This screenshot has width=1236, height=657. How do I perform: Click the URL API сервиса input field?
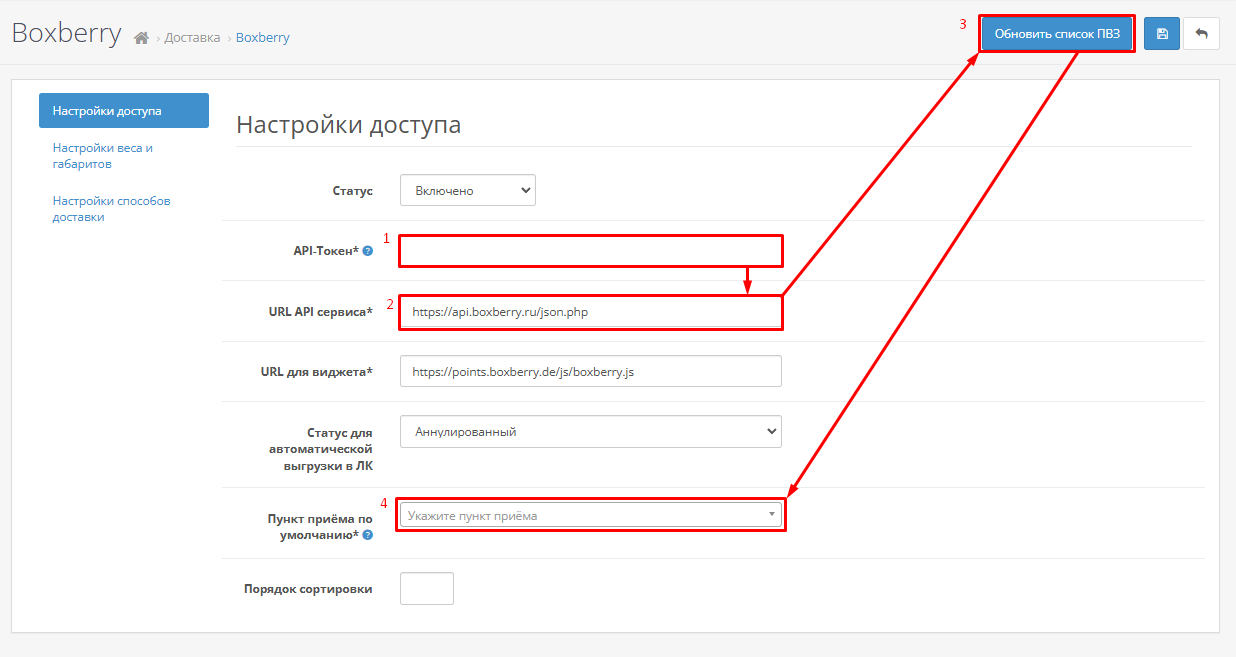pos(591,312)
